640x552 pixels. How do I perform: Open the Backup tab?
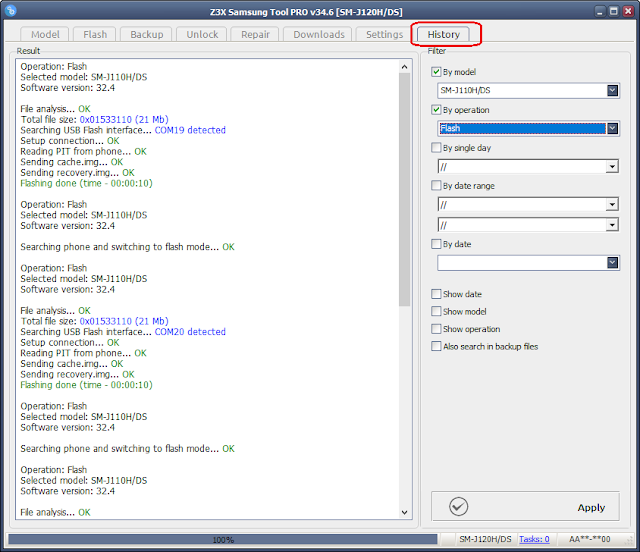point(147,35)
